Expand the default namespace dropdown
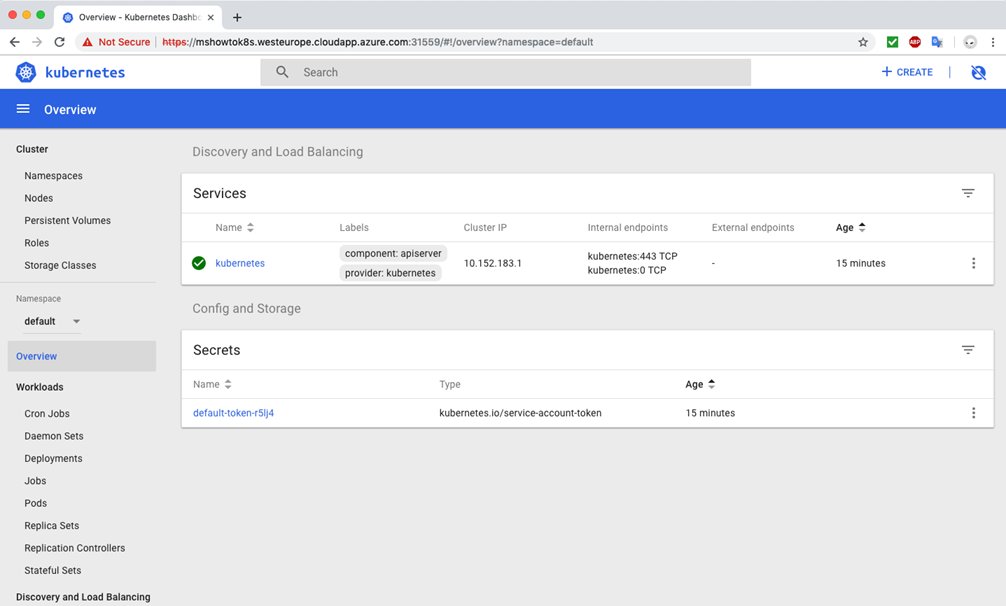Screen dimensions: 1006x606 [x=52, y=321]
